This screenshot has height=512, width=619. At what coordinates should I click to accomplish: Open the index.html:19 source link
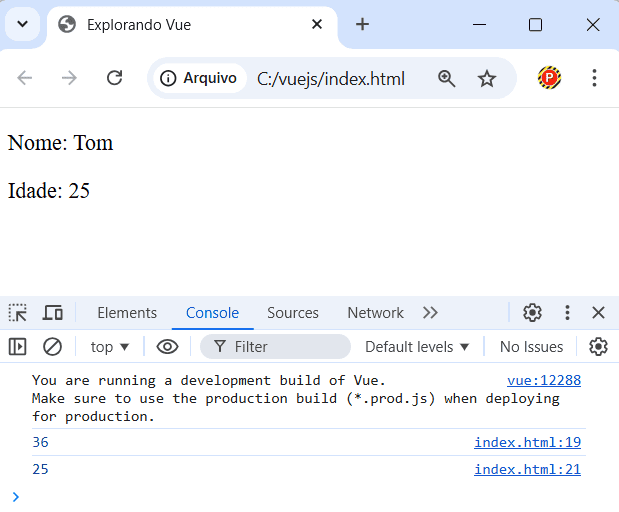pyautogui.click(x=527, y=443)
